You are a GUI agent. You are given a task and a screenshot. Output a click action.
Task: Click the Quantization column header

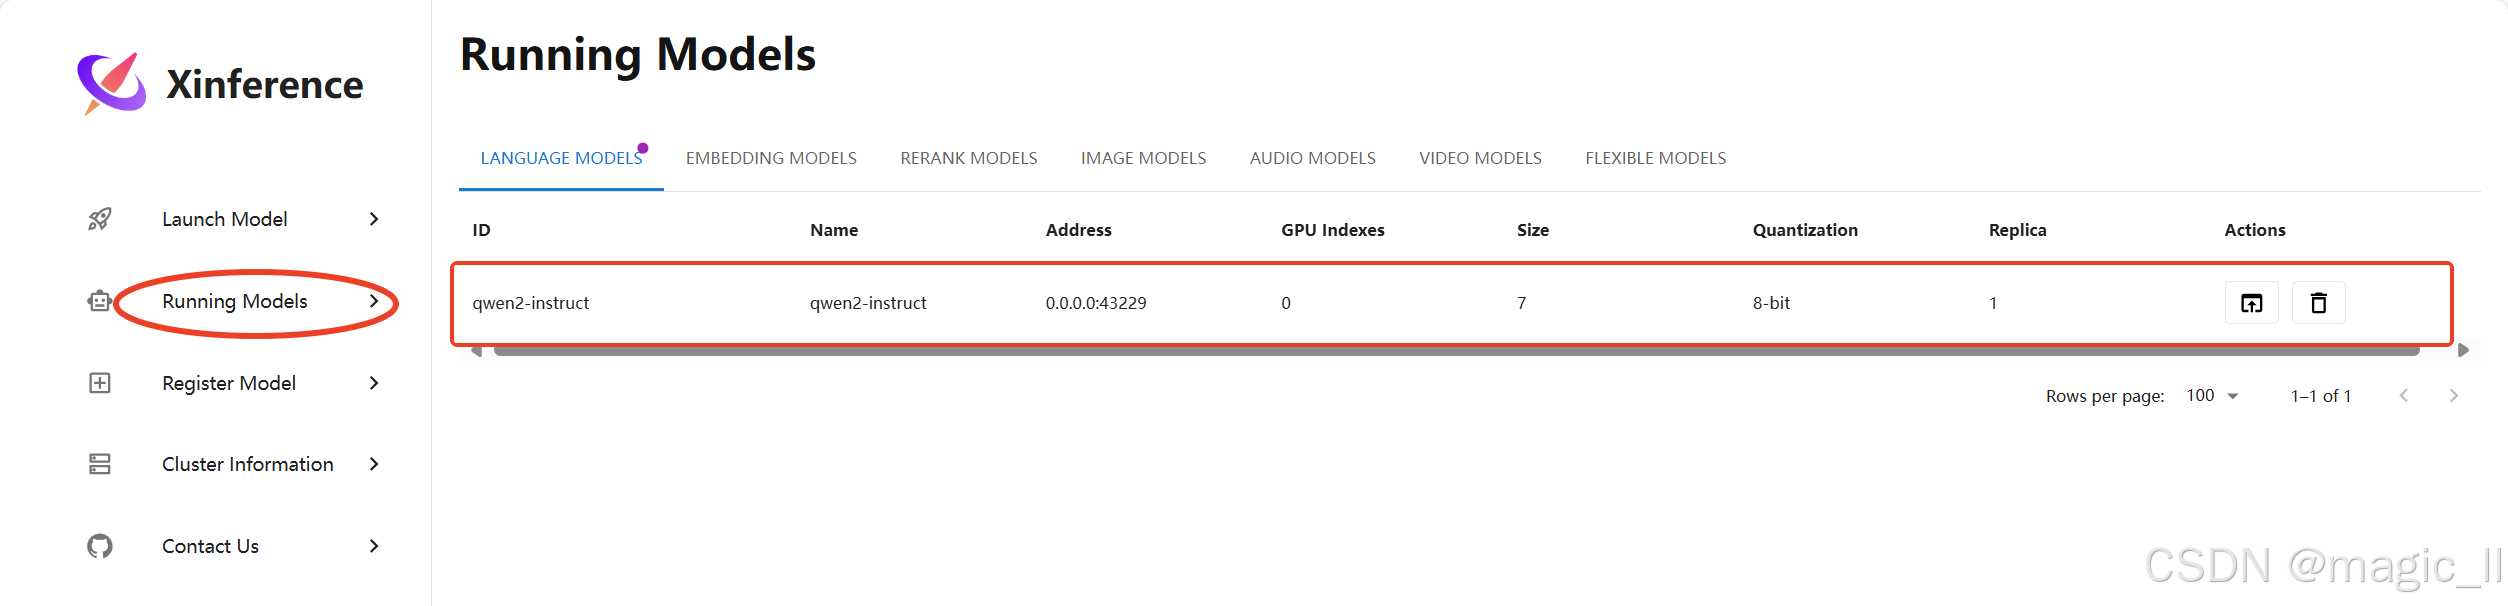point(1804,230)
